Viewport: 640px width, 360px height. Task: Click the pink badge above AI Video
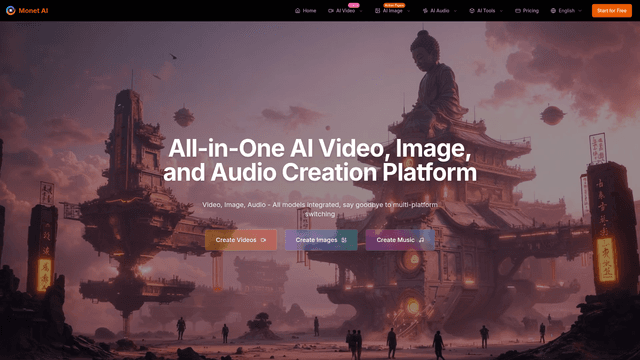click(x=353, y=5)
